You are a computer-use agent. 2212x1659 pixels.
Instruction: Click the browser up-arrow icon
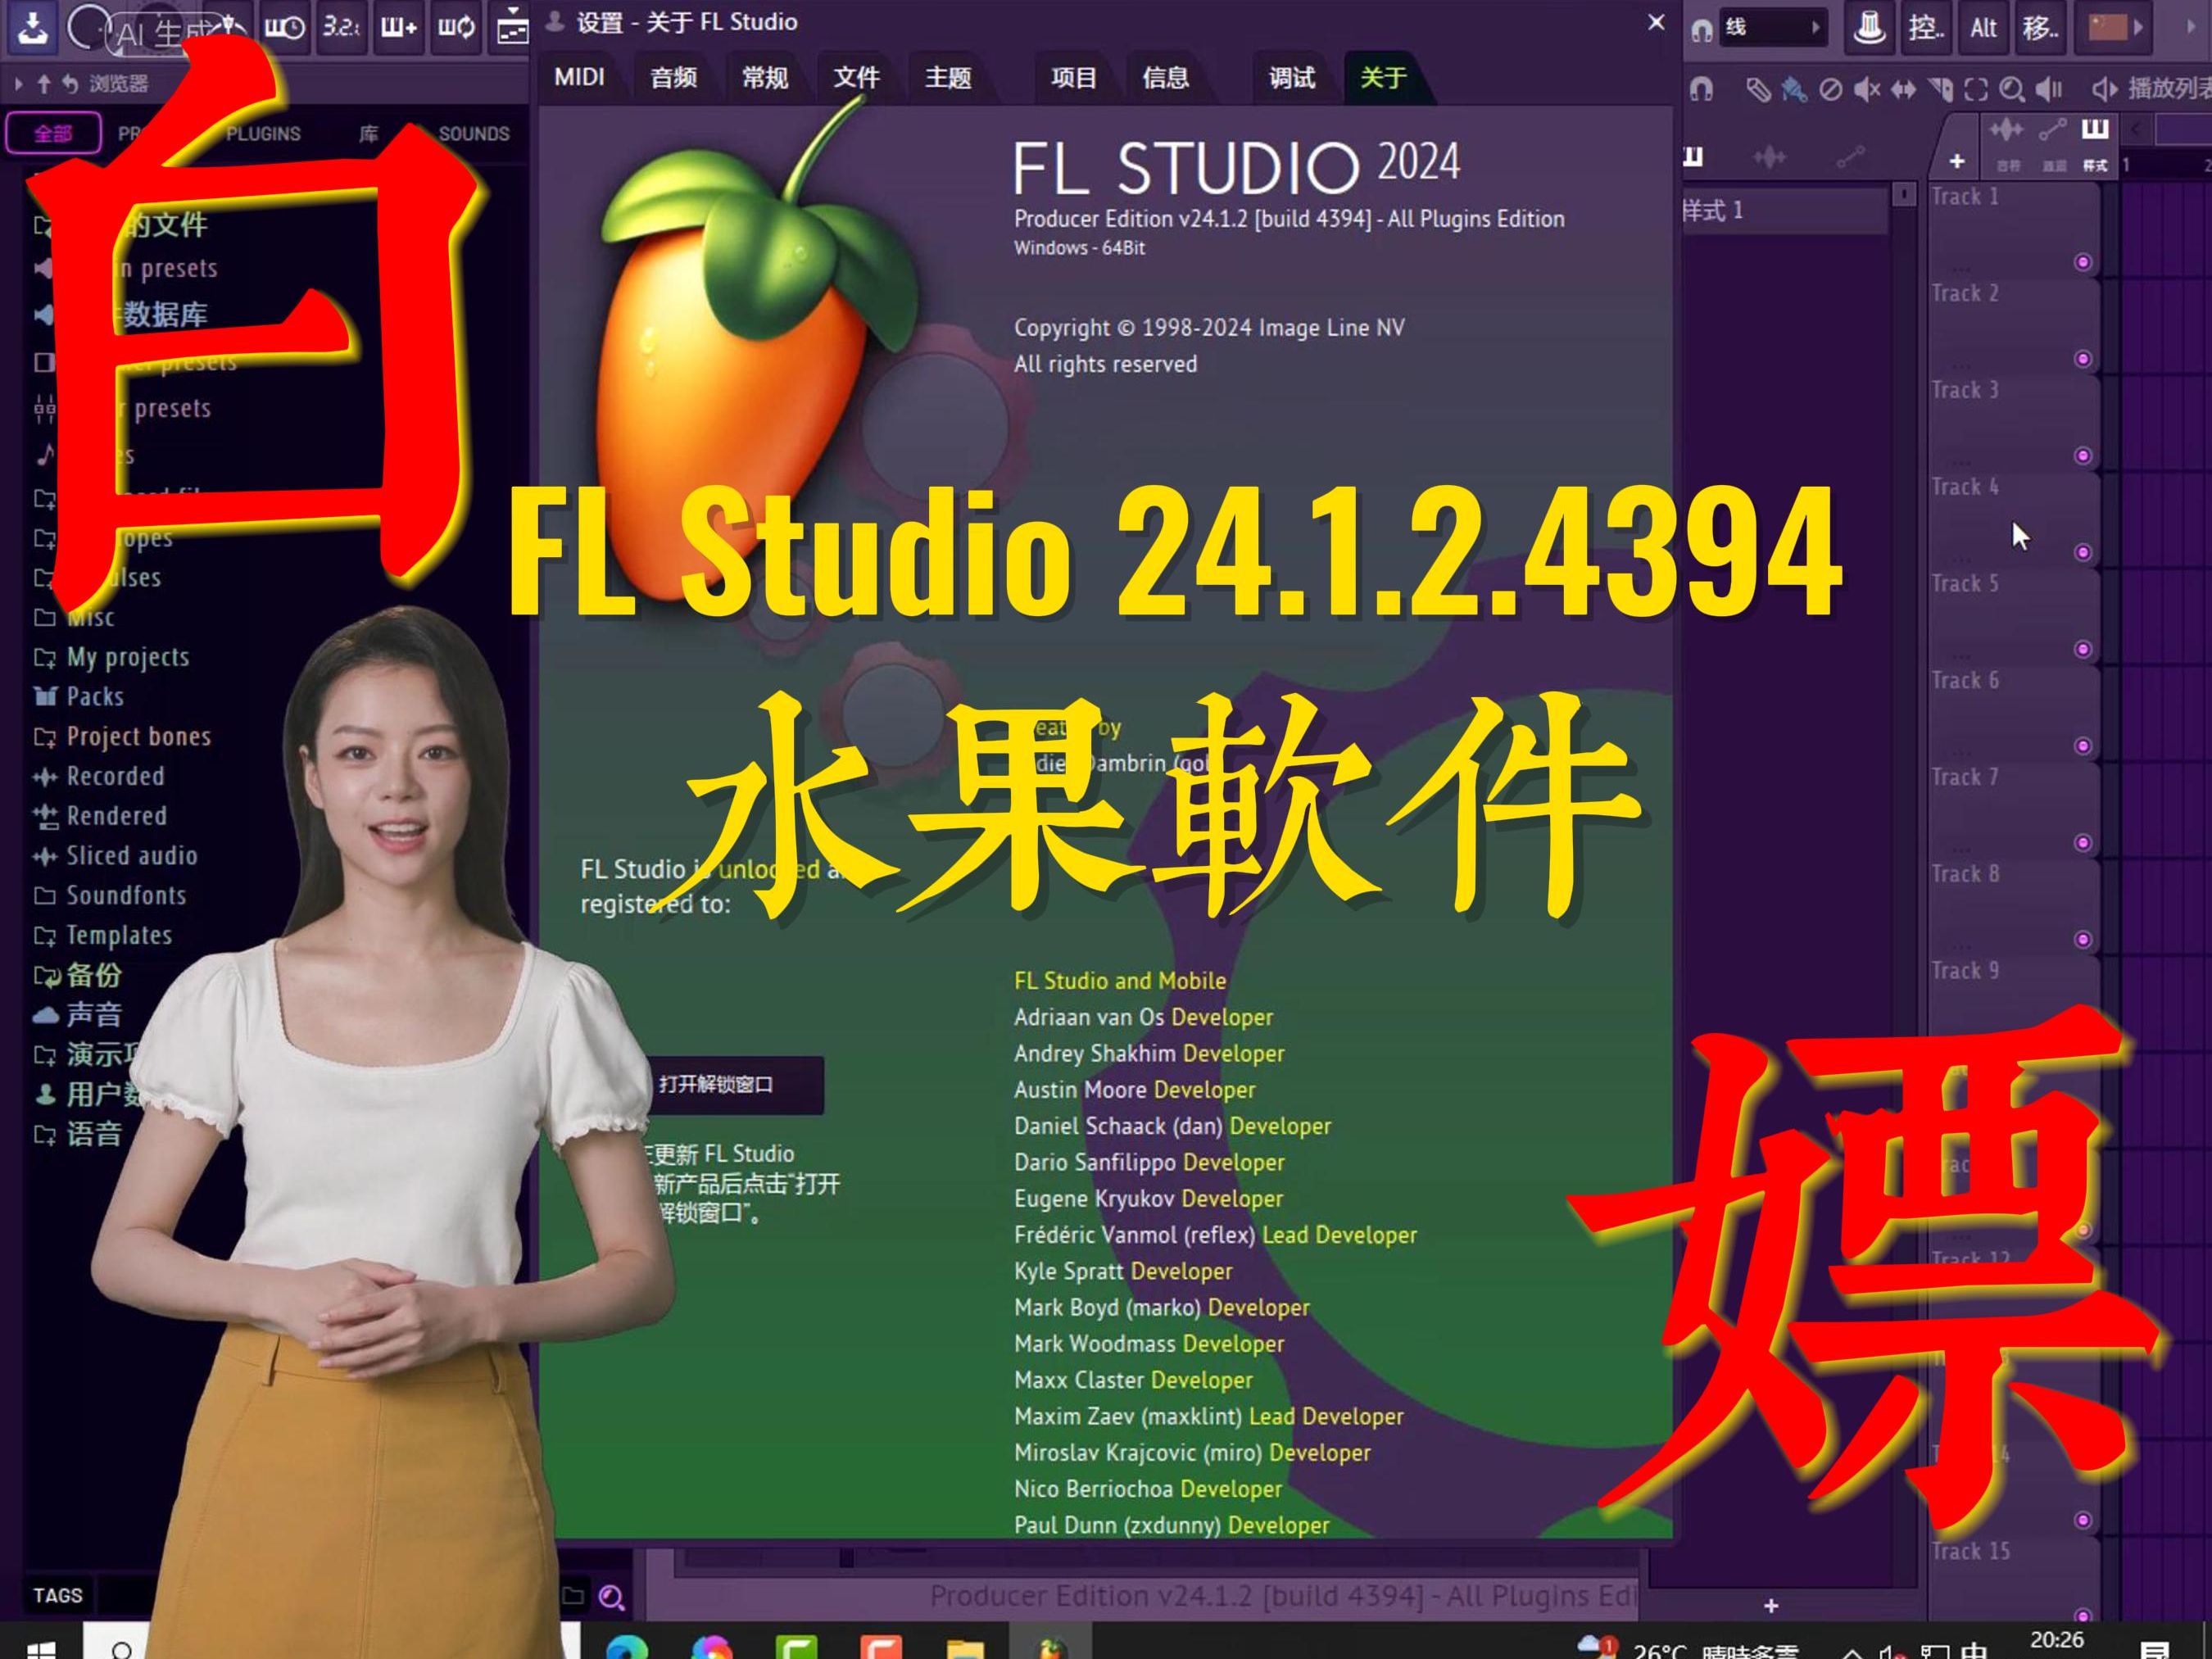point(44,84)
